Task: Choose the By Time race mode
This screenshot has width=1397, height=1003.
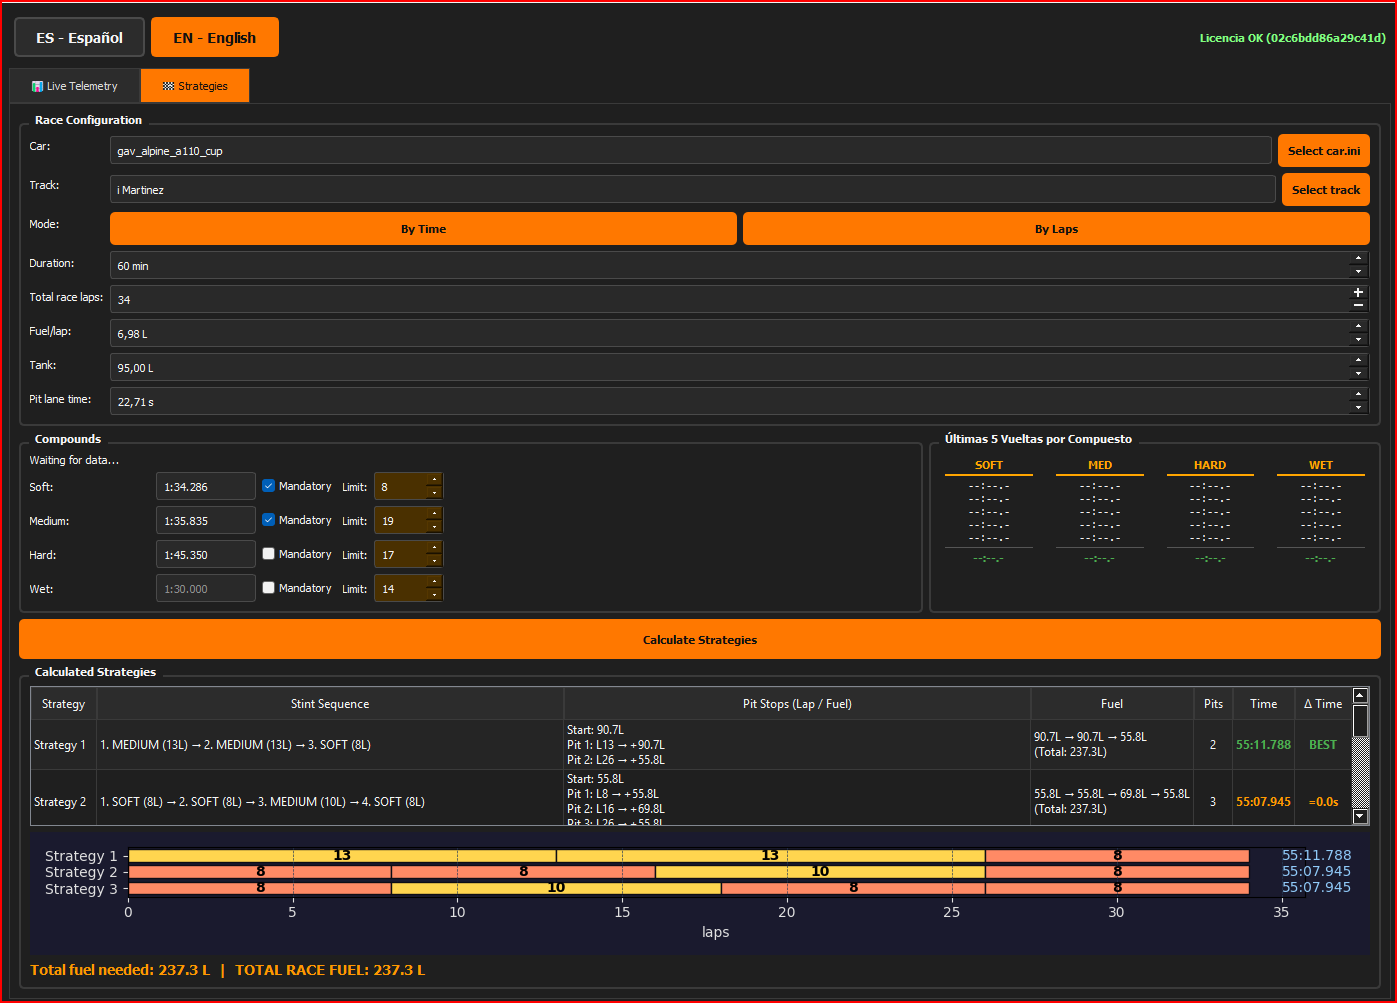Action: tap(423, 229)
